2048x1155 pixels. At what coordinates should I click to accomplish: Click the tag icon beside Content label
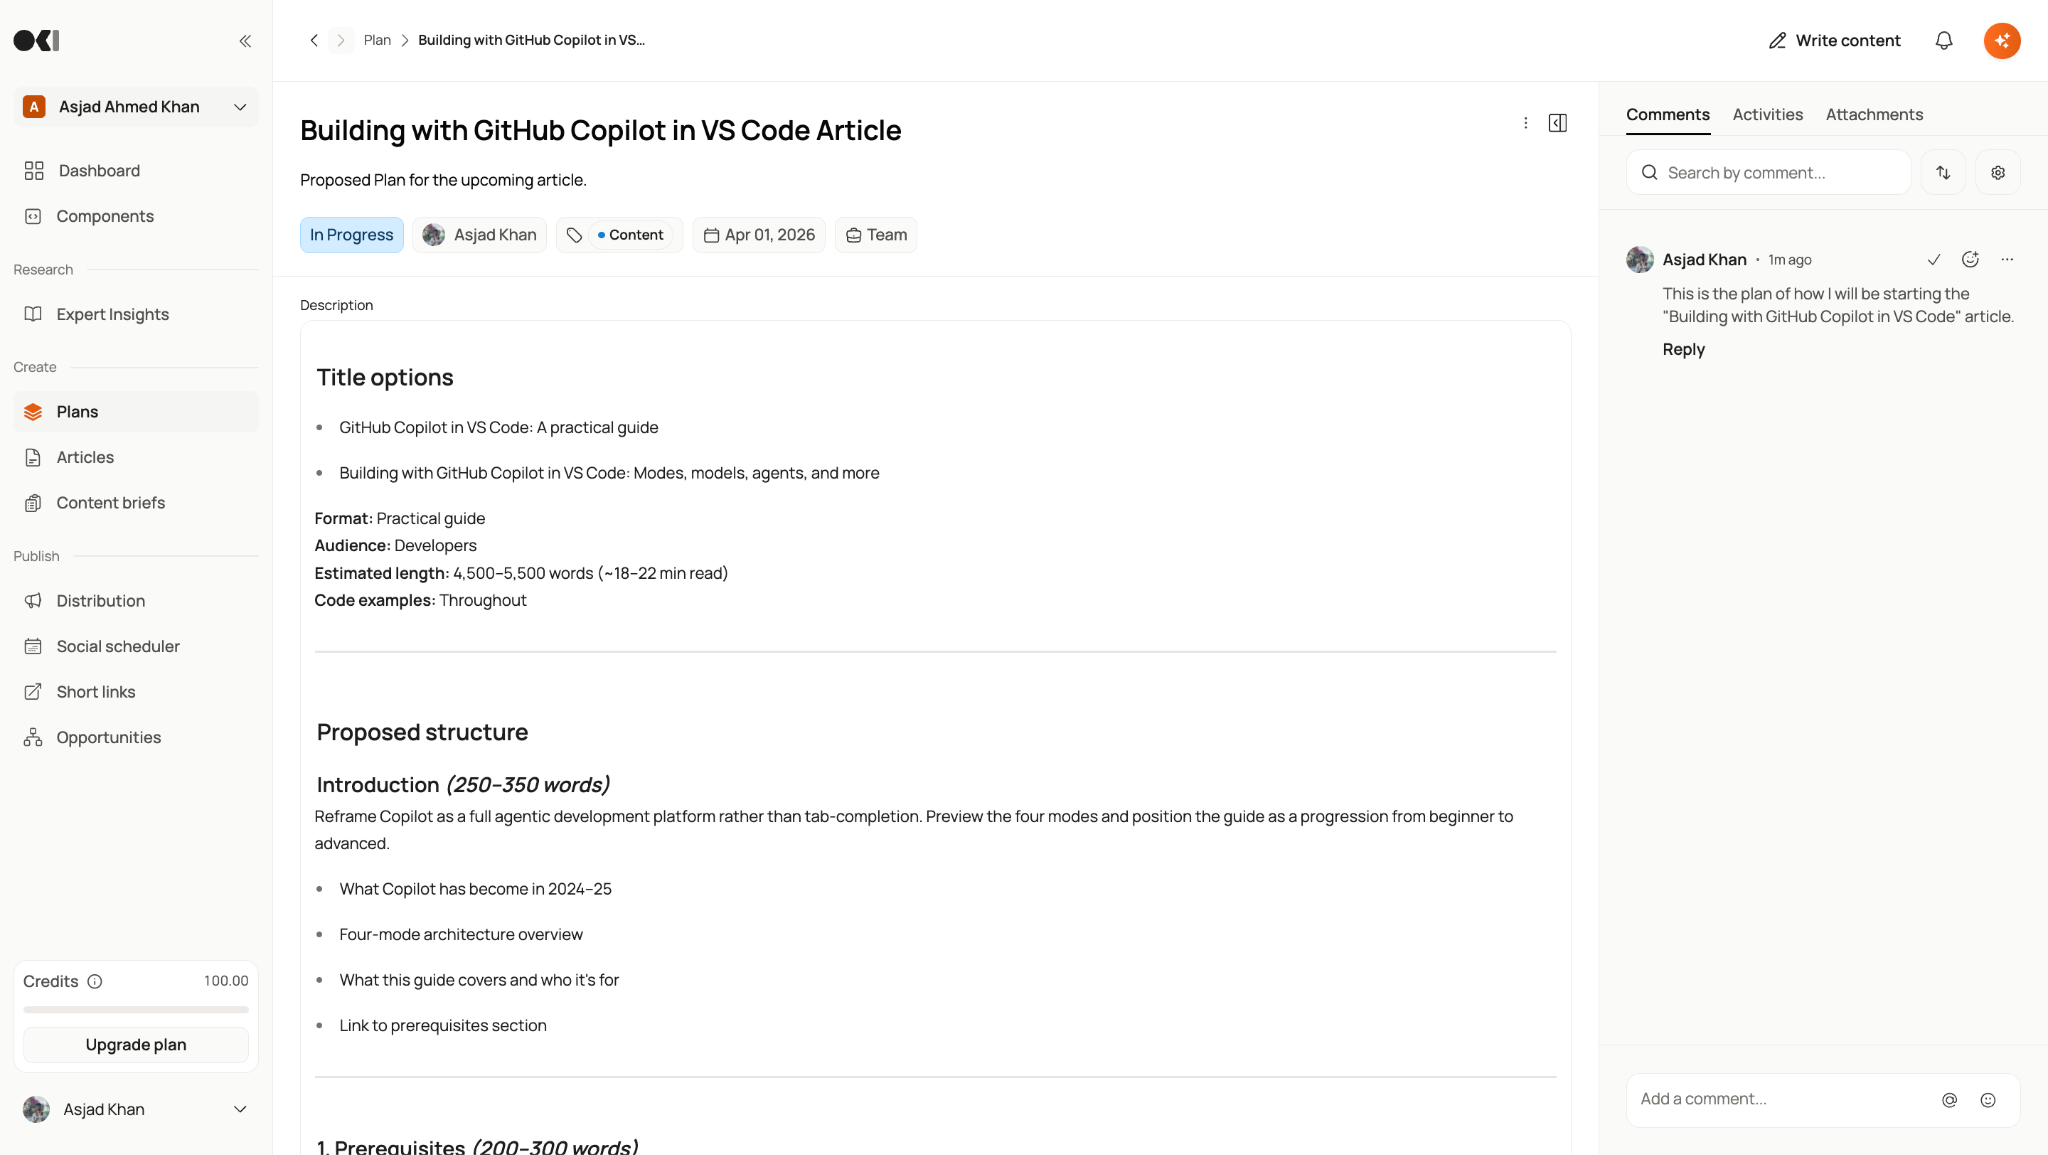[574, 235]
